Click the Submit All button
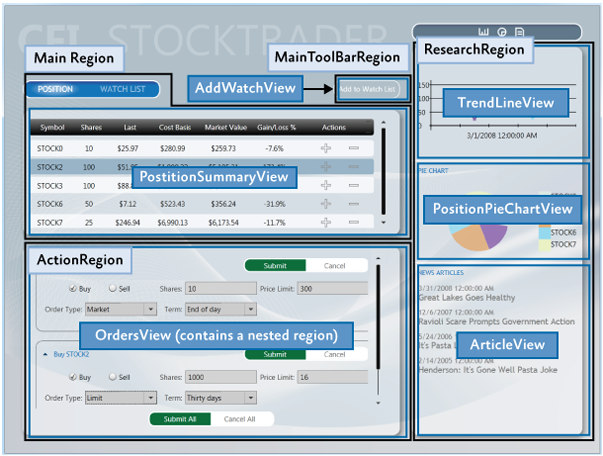Screen dimensions: 603x456 coord(179,419)
